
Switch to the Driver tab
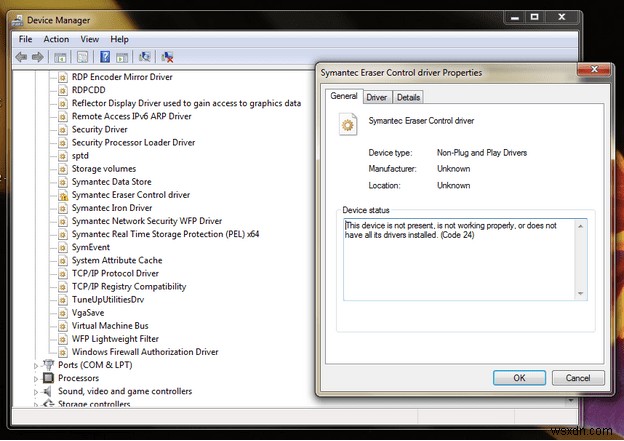coord(376,97)
